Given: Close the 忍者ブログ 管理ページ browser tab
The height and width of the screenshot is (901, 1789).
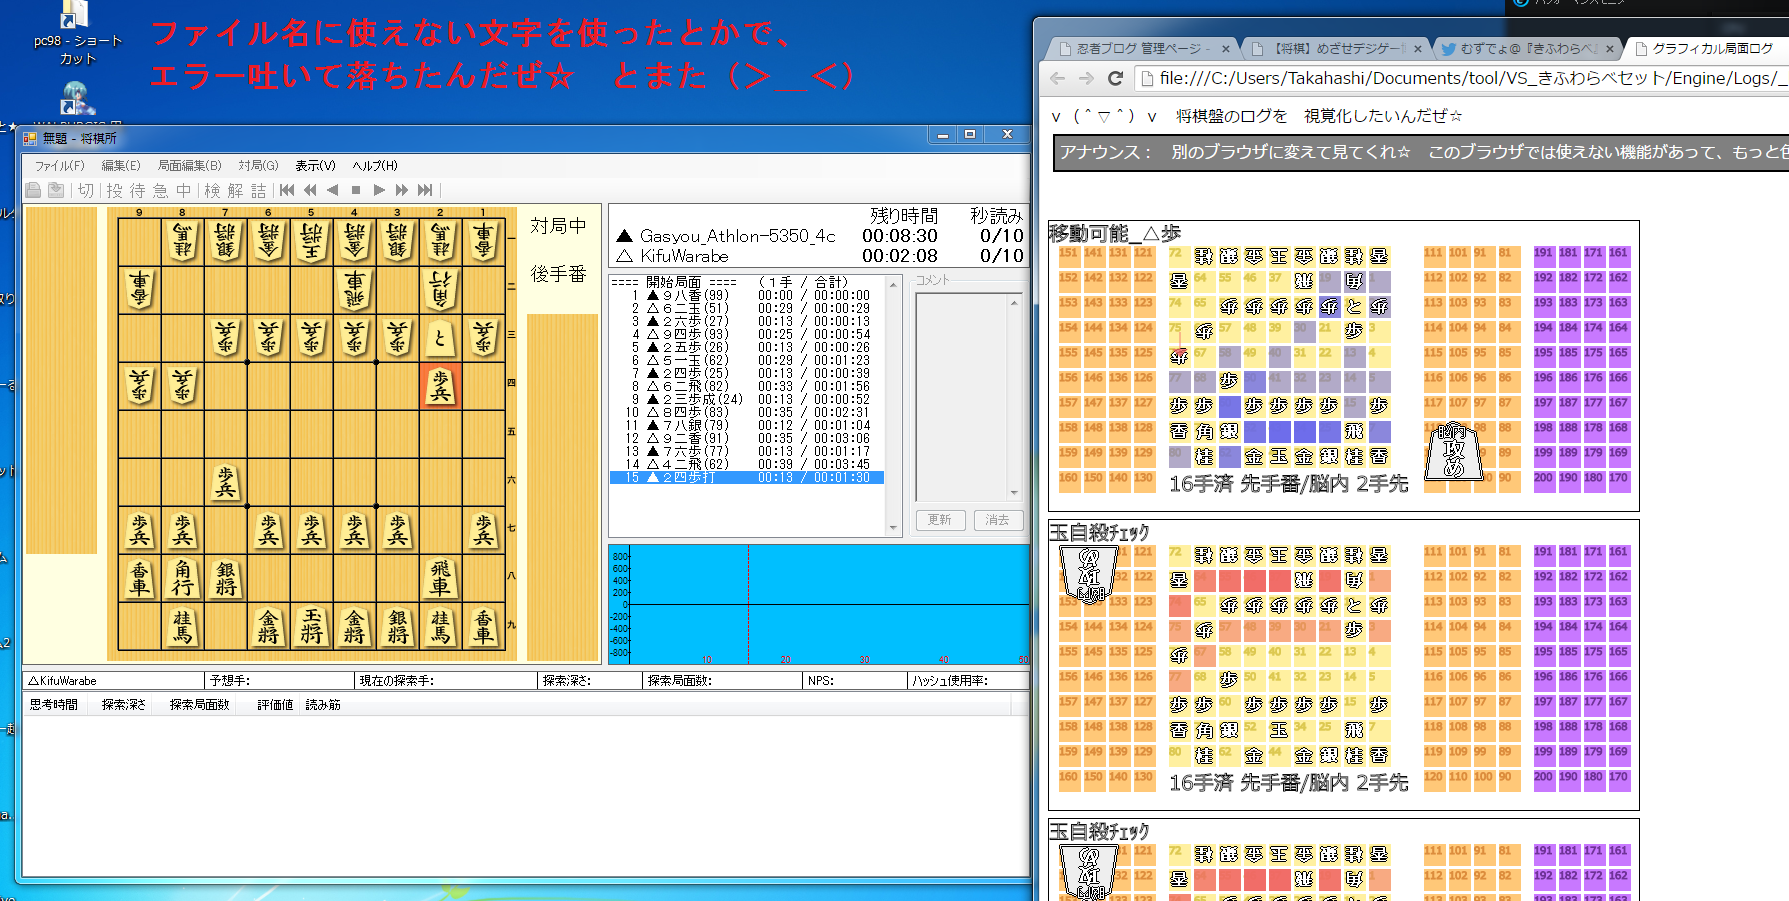Looking at the screenshot, I should 1226,48.
